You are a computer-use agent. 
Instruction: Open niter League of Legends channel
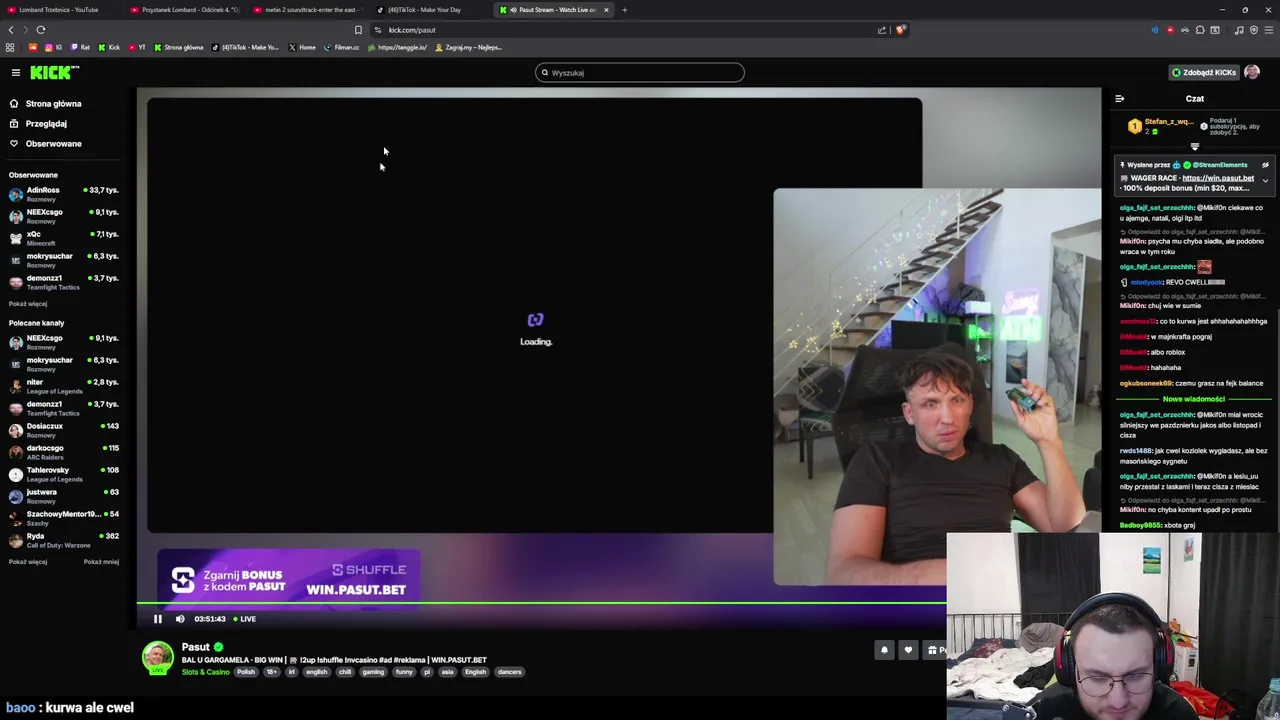[64, 386]
